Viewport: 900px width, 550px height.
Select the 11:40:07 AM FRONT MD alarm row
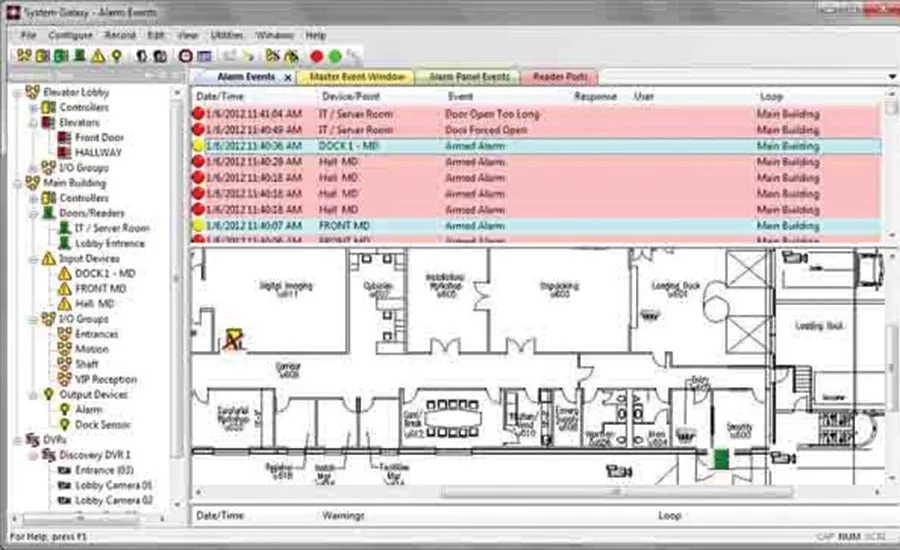coord(536,226)
